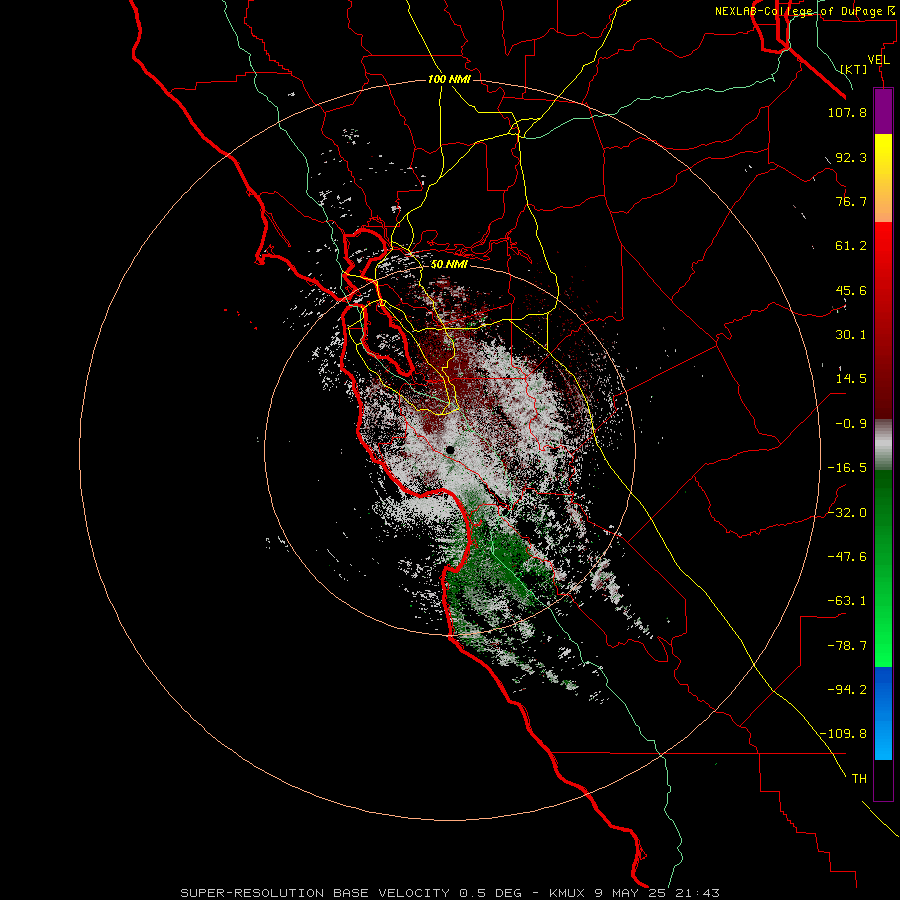Image resolution: width=900 pixels, height=900 pixels.
Task: Click "SUPER-RESOLUTION BASE VELOCITY" in the caption
Action: [315, 893]
